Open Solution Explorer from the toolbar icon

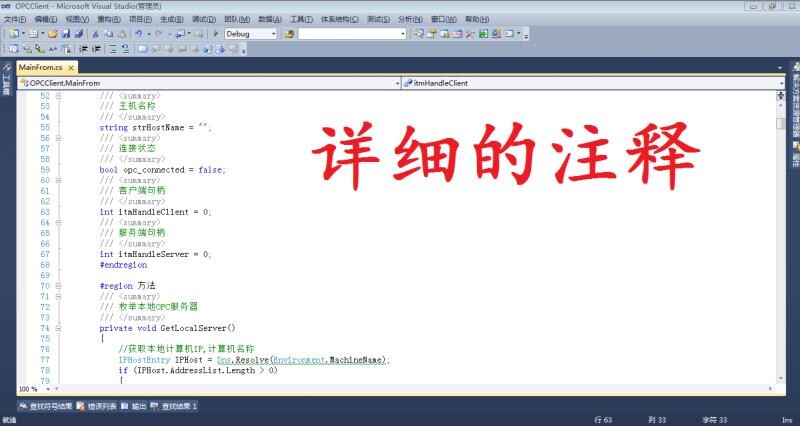pyautogui.click(x=419, y=34)
